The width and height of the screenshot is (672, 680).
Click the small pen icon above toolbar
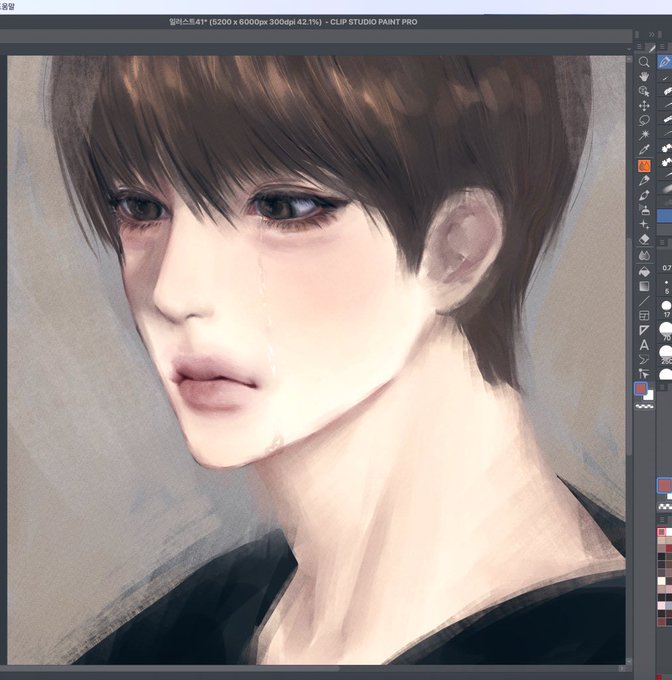click(x=652, y=48)
